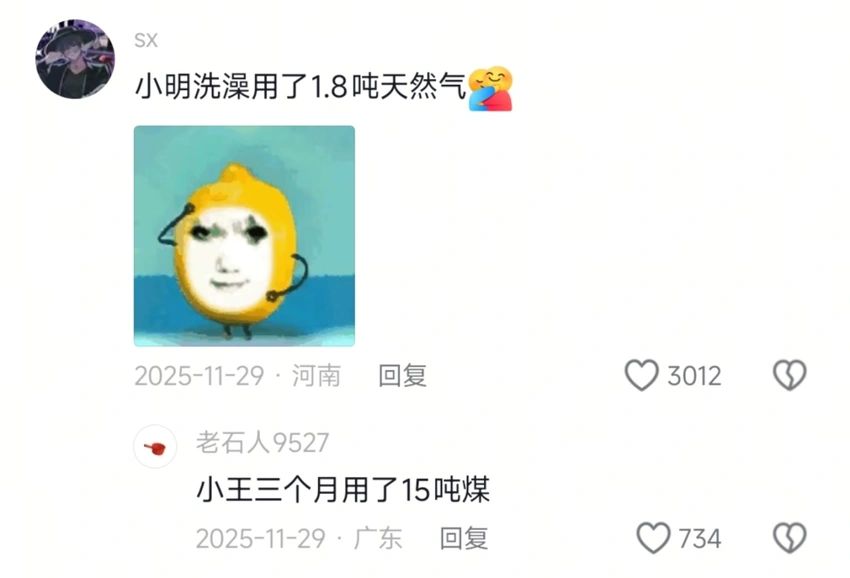Dislike 老石人9527 reply with broken heart
This screenshot has height=578, width=850.
(789, 538)
